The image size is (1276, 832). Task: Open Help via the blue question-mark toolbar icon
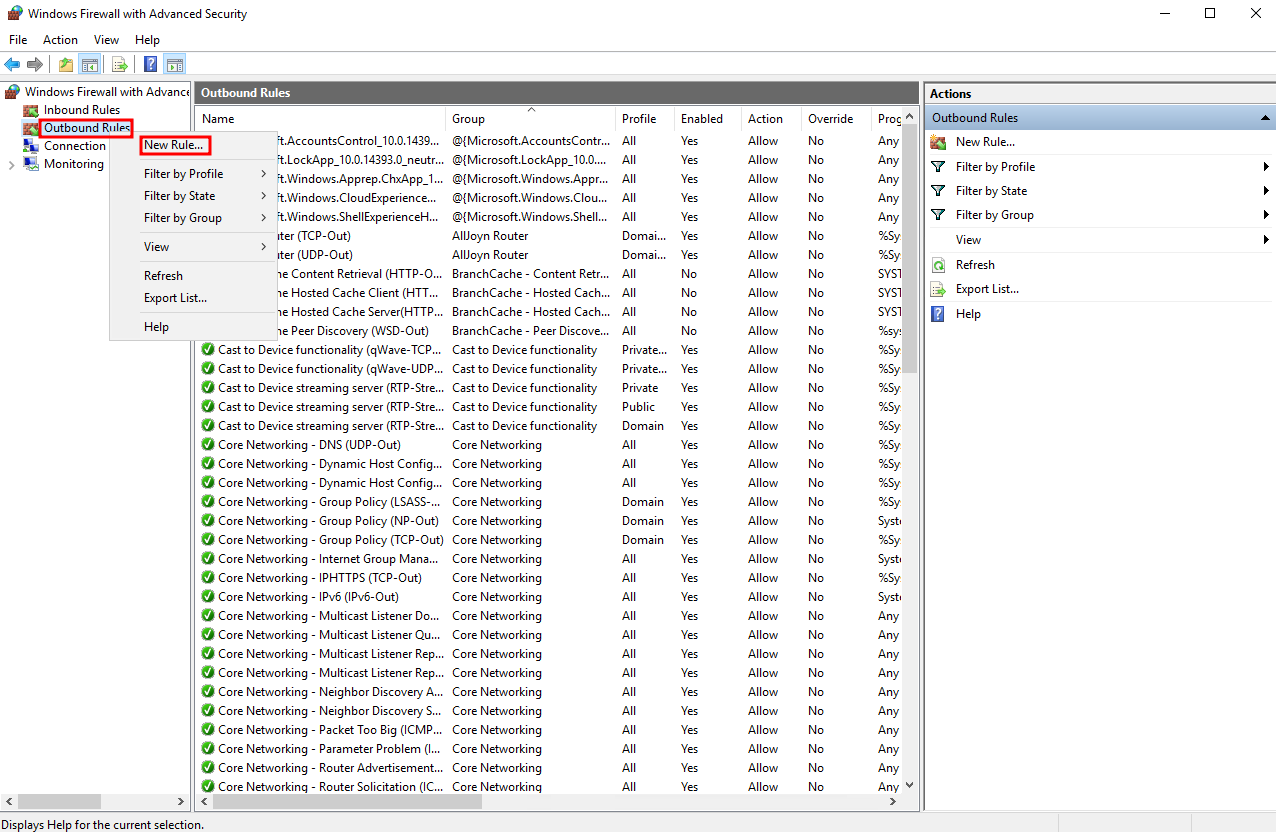tap(150, 65)
